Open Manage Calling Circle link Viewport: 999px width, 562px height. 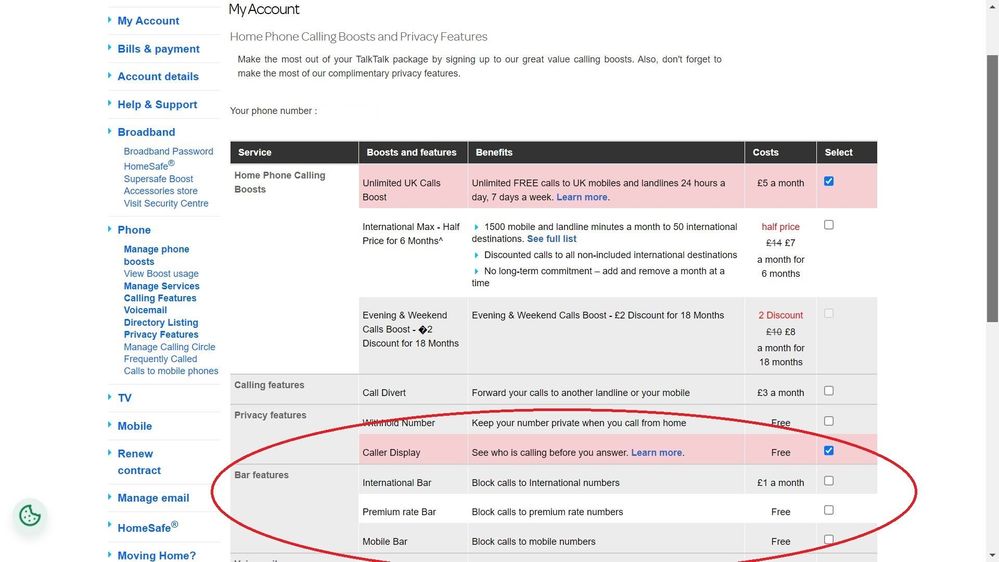169,347
